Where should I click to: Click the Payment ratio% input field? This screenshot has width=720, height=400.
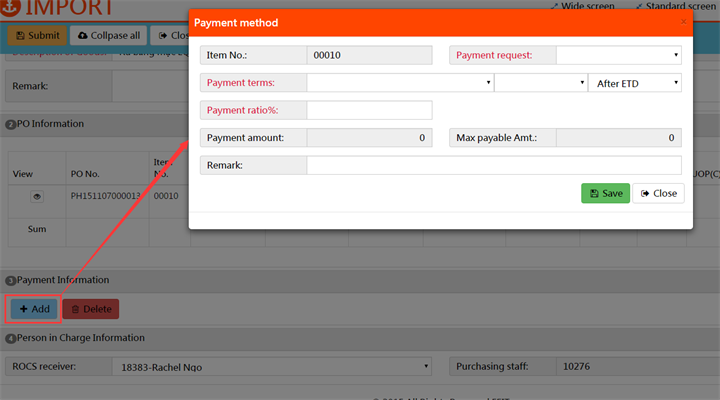369,110
